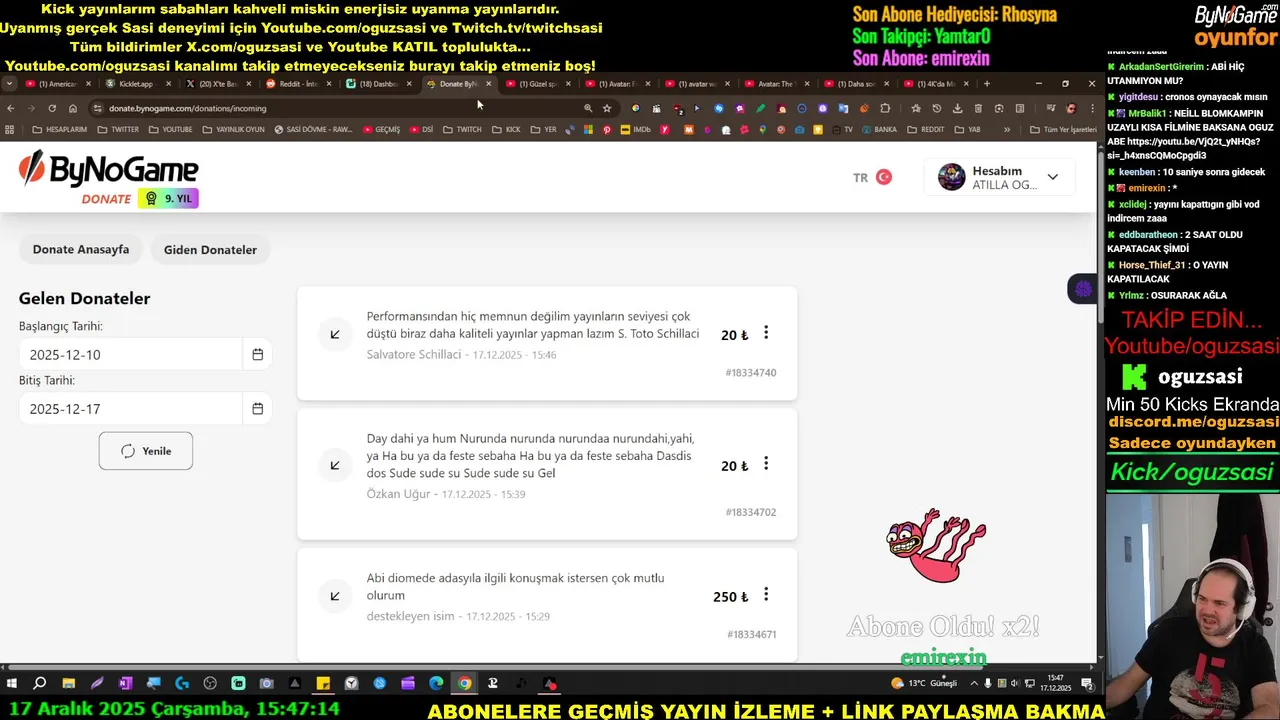Viewport: 1280px width, 720px height.
Task: Click the 250 ₺ donation amount
Action: pos(731,597)
